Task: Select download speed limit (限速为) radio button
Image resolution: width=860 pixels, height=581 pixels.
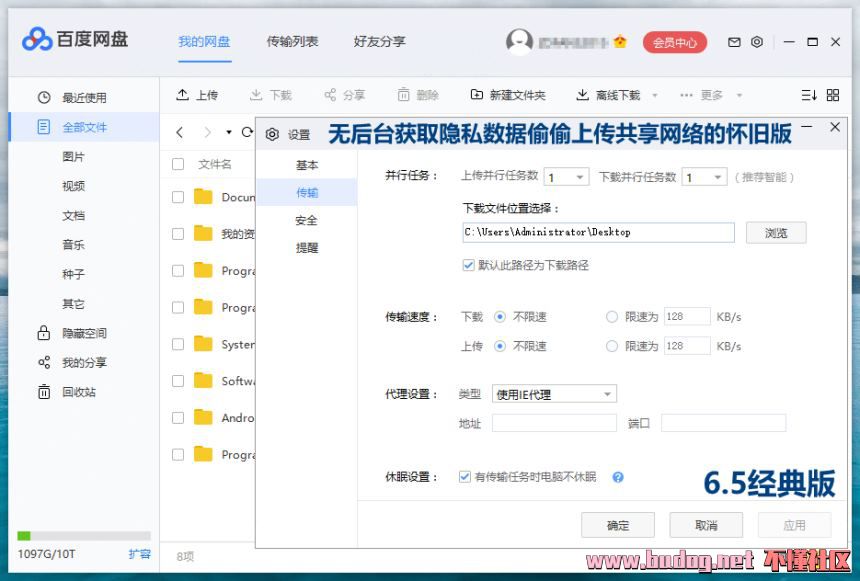Action: tap(612, 317)
